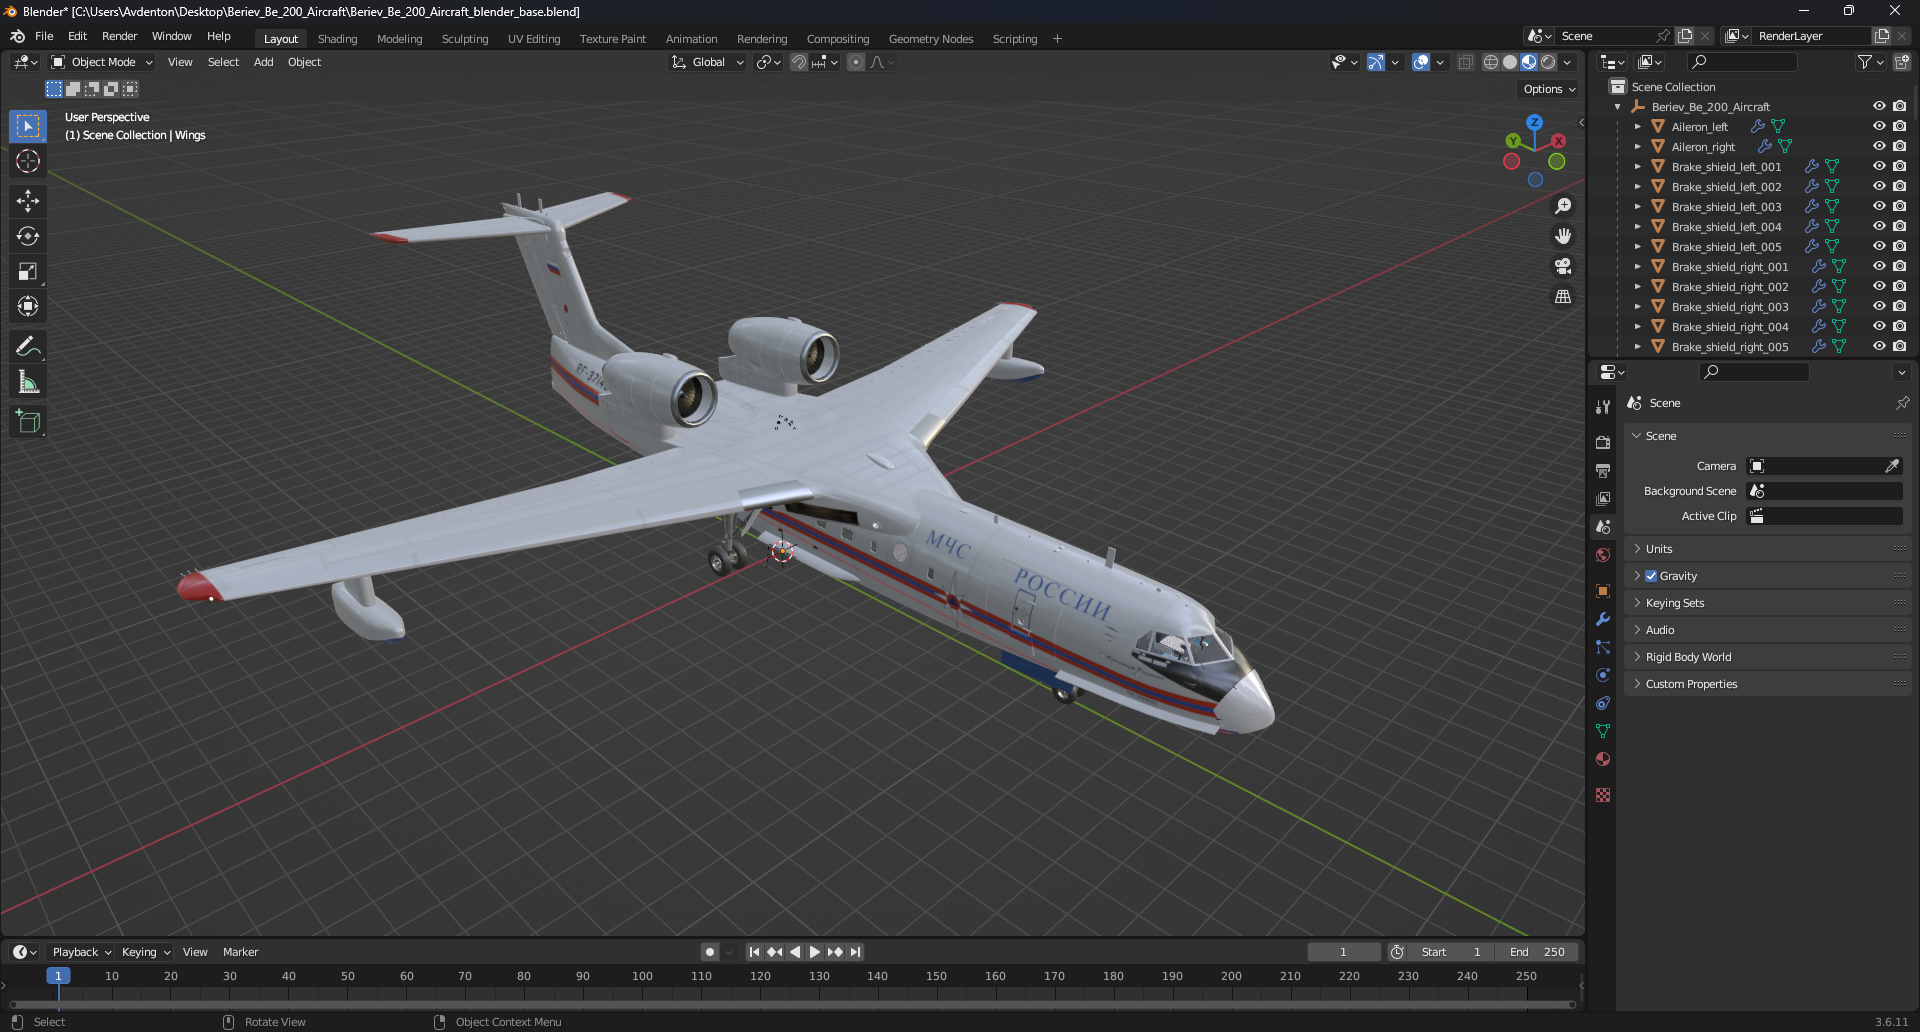Screen dimensions: 1920x1032
Task: Switch to solid viewport shading
Action: click(1510, 62)
